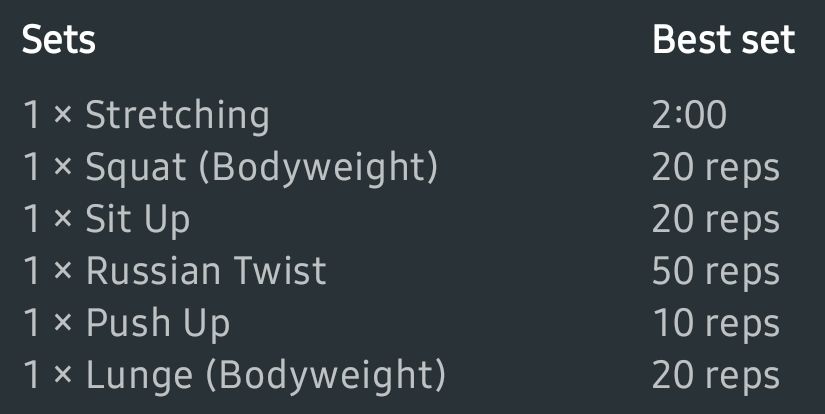Viewport: 825px width, 414px height.
Task: Click the 10 reps value for Push Up
Action: pos(715,323)
